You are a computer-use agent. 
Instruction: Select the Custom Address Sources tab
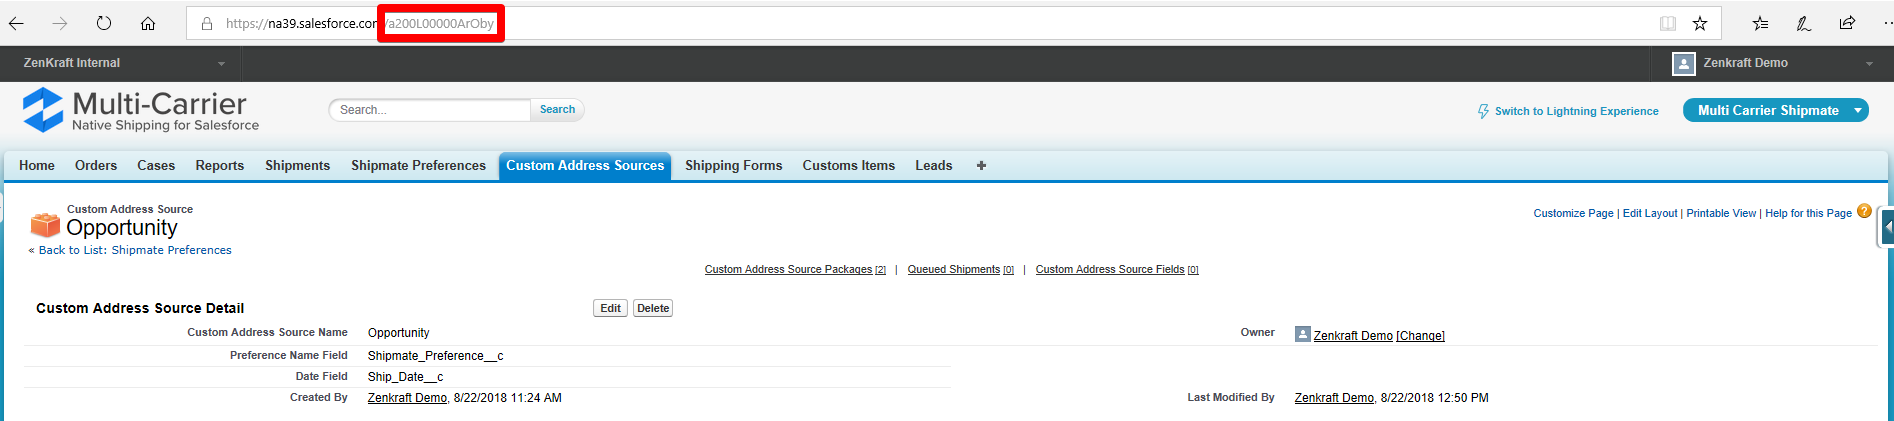pyautogui.click(x=585, y=165)
